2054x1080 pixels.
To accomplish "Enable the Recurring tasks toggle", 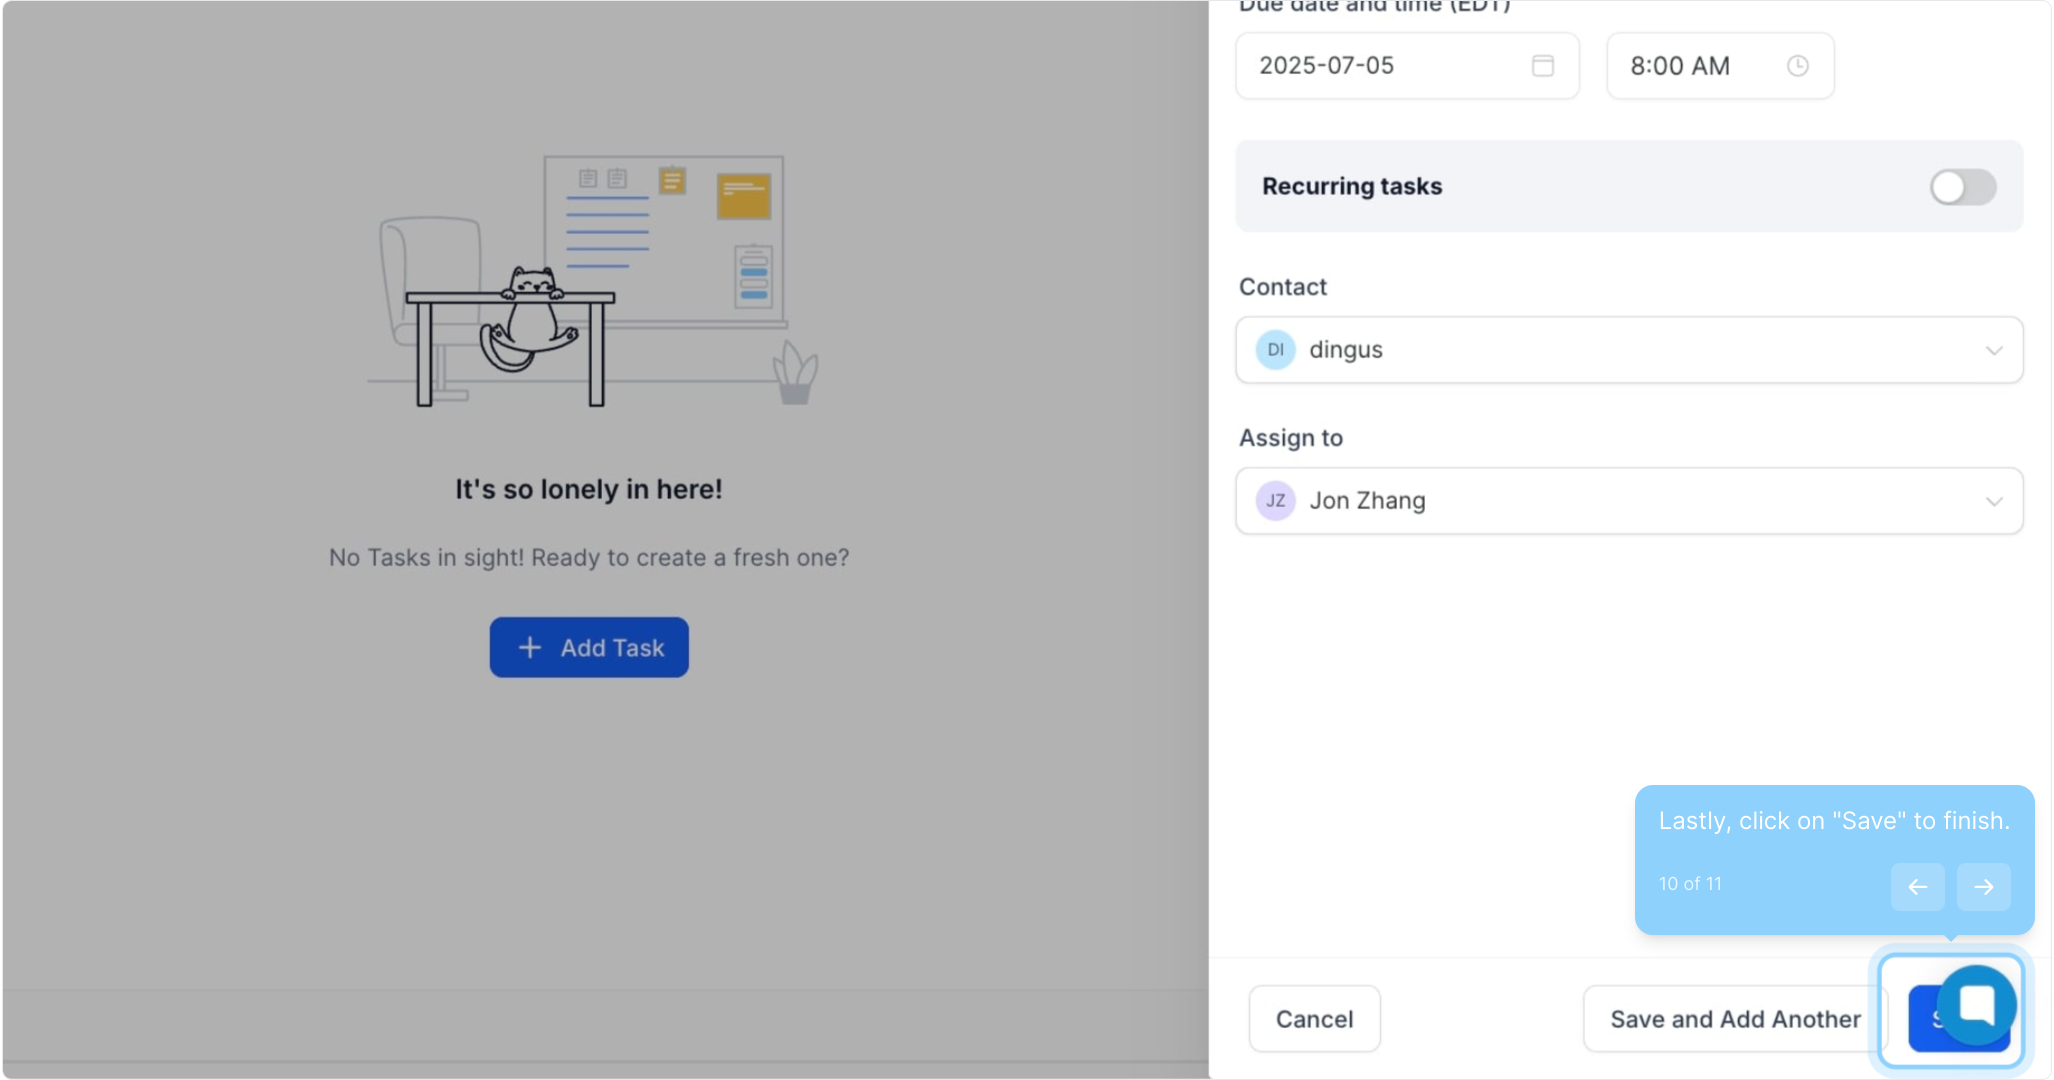I will (x=1962, y=187).
